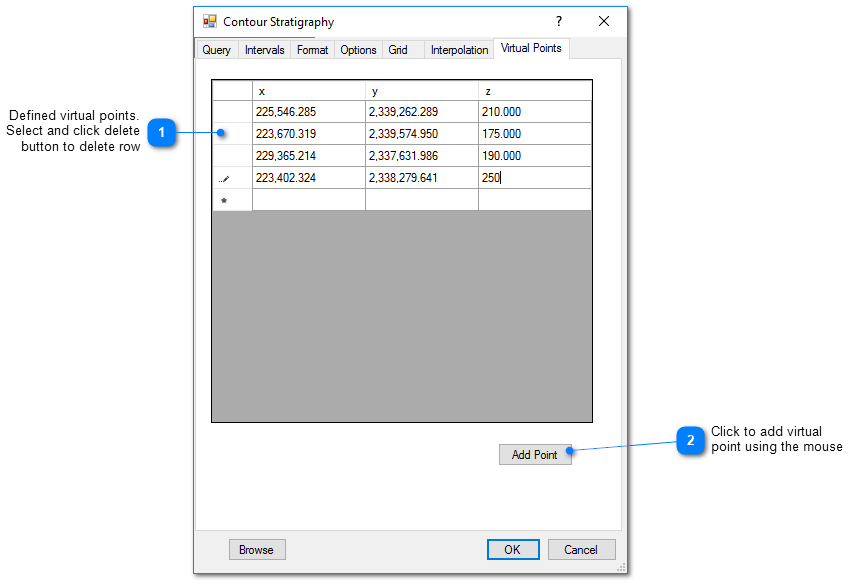
Task: Go to the Options tab
Action: [358, 50]
